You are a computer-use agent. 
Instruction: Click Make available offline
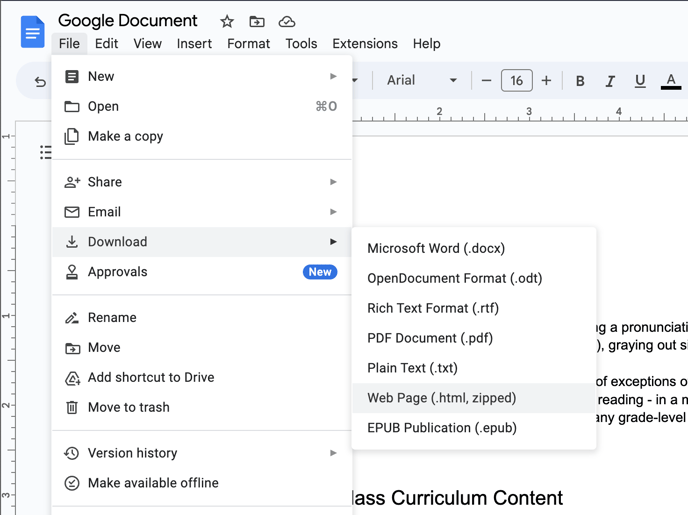pyautogui.click(x=202, y=483)
